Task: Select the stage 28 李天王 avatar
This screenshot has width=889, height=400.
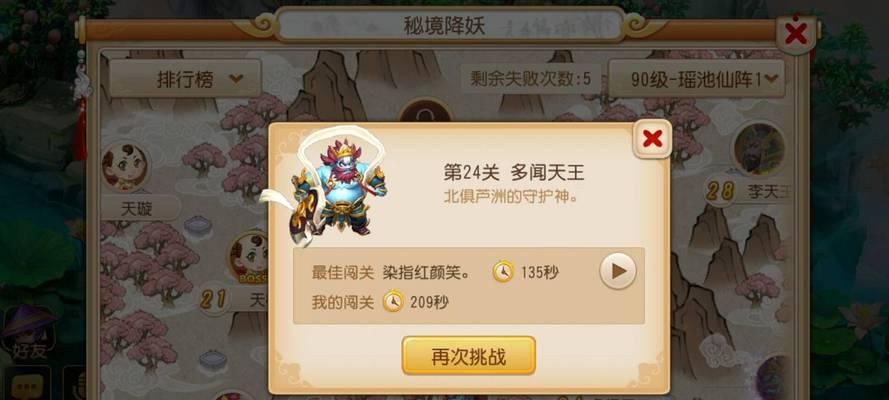Action: click(759, 148)
